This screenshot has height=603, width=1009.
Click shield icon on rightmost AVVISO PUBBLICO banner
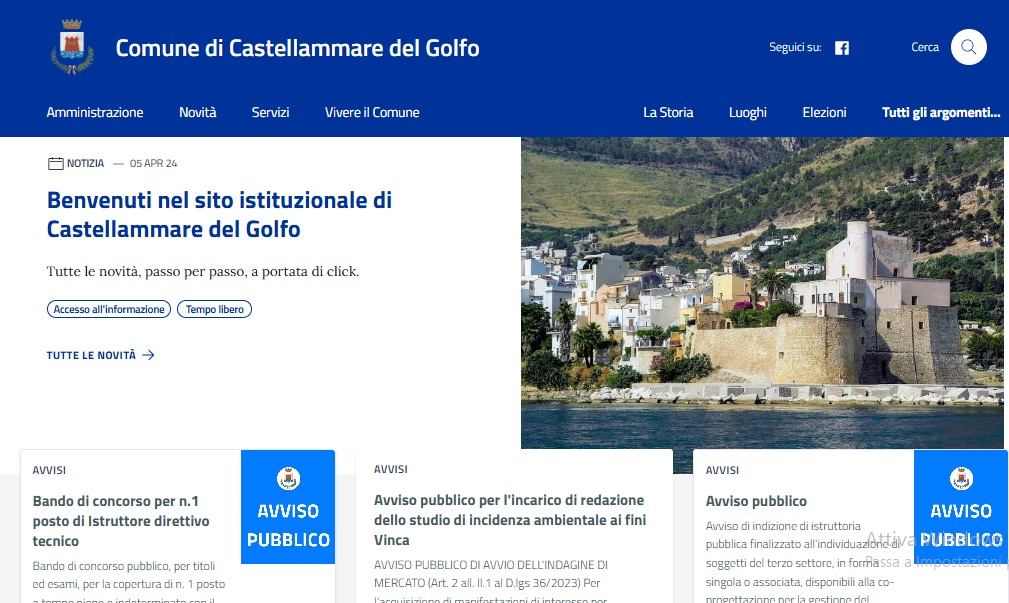[x=960, y=479]
